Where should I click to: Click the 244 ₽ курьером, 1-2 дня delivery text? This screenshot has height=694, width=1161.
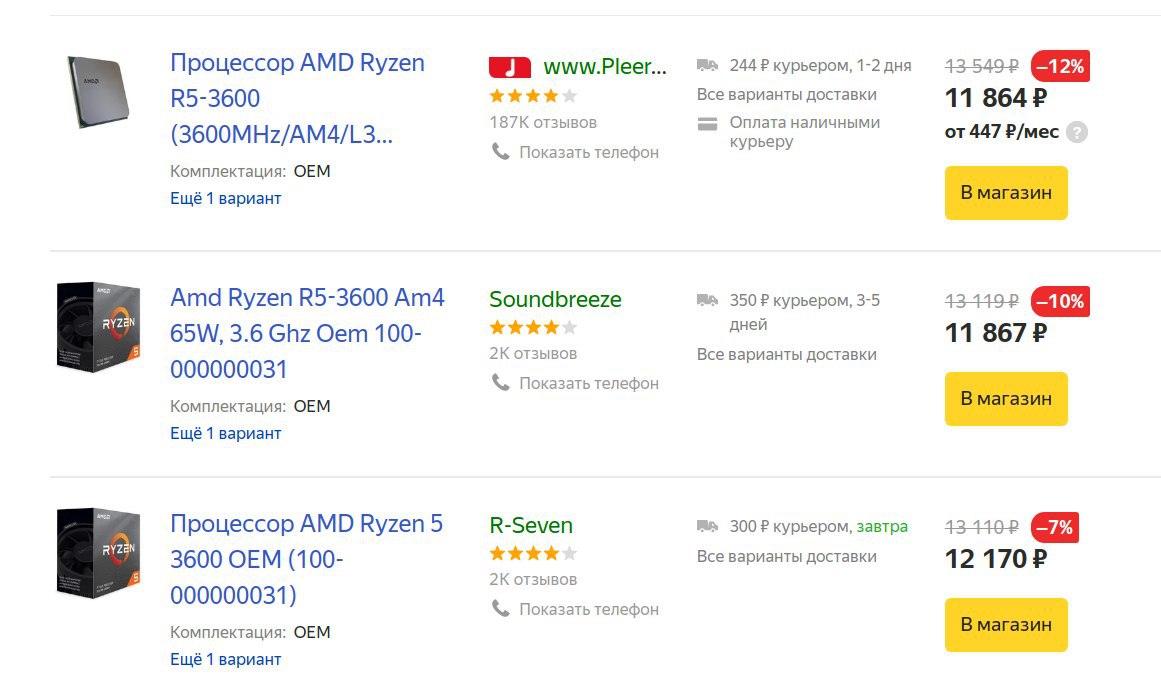(820, 65)
